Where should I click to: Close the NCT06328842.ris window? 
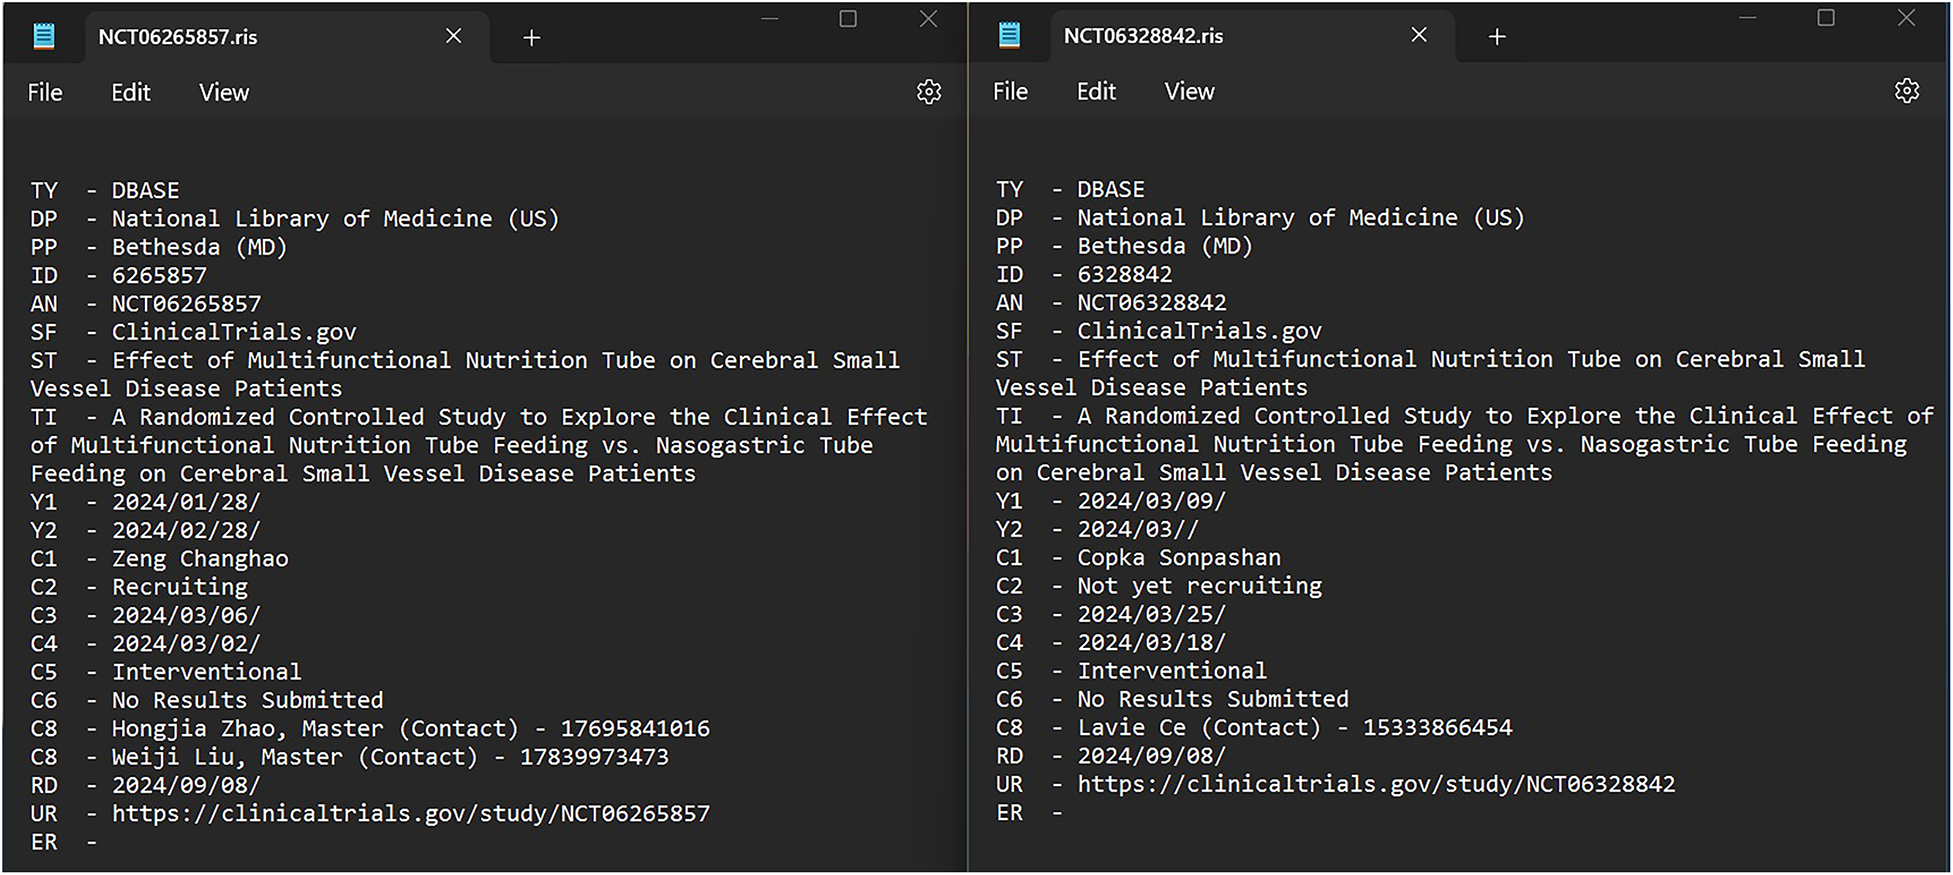1906,18
